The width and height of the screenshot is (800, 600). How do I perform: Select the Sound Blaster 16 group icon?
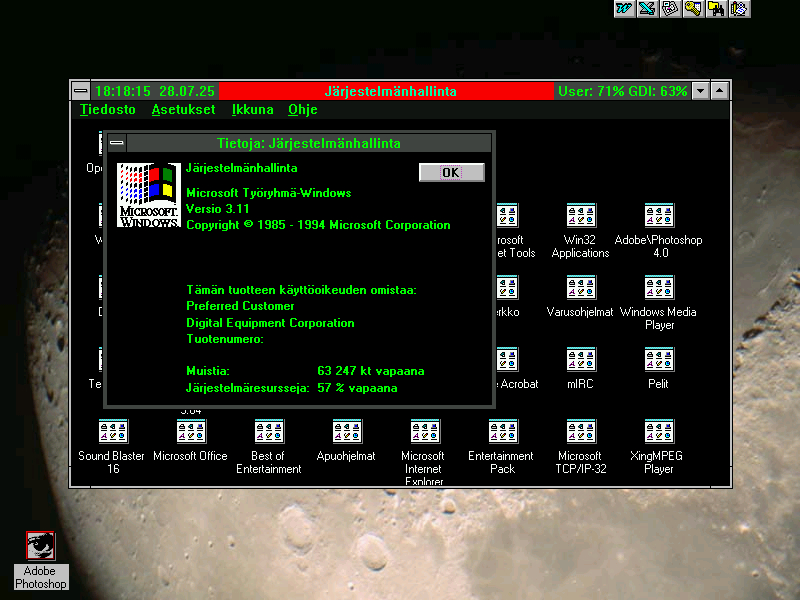(x=113, y=432)
